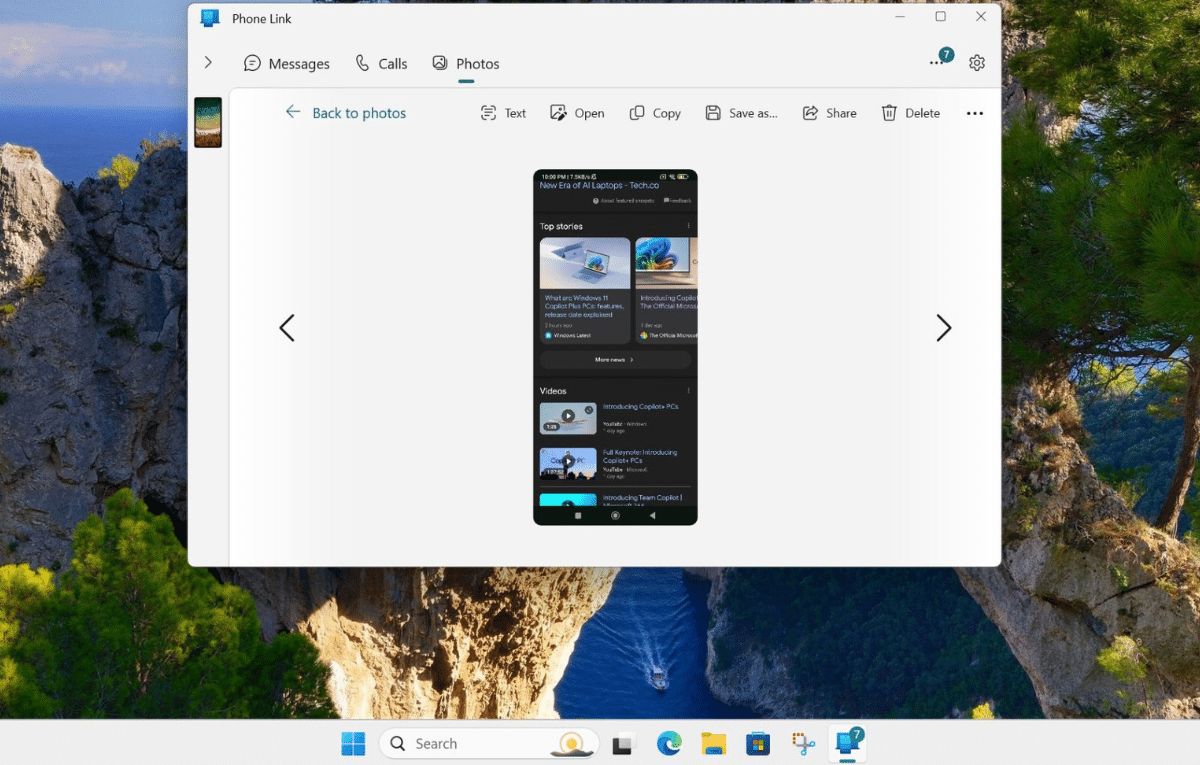Open Phone Link settings gear
The width and height of the screenshot is (1200, 765).
[x=977, y=63]
